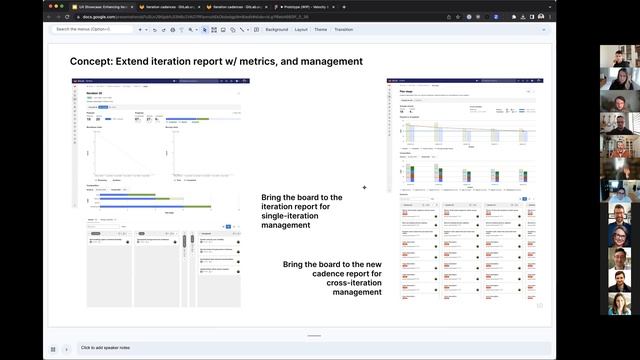Close the Prototype (WIP) browser tab

coord(333,7)
